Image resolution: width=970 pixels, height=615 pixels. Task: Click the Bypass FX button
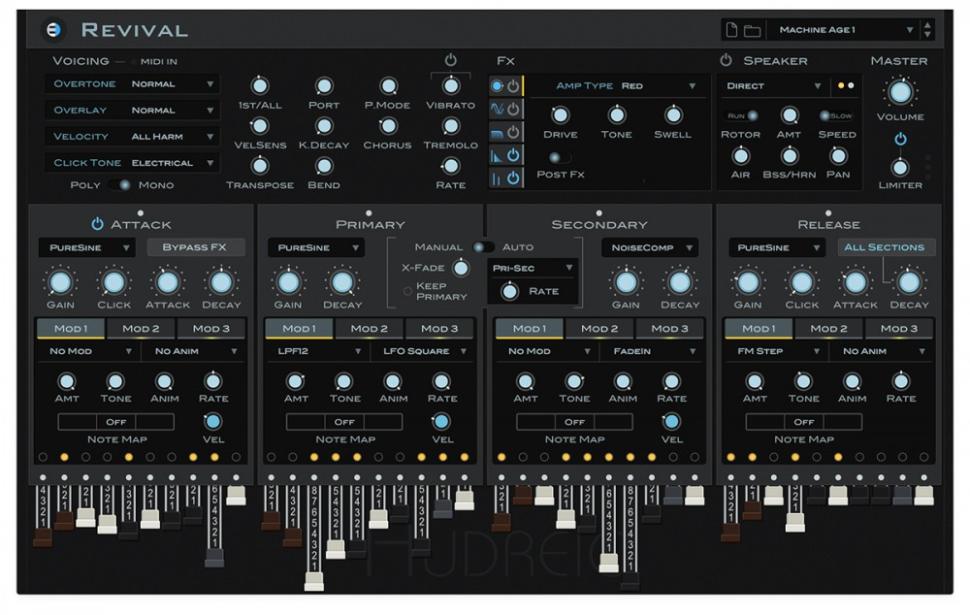pos(195,247)
